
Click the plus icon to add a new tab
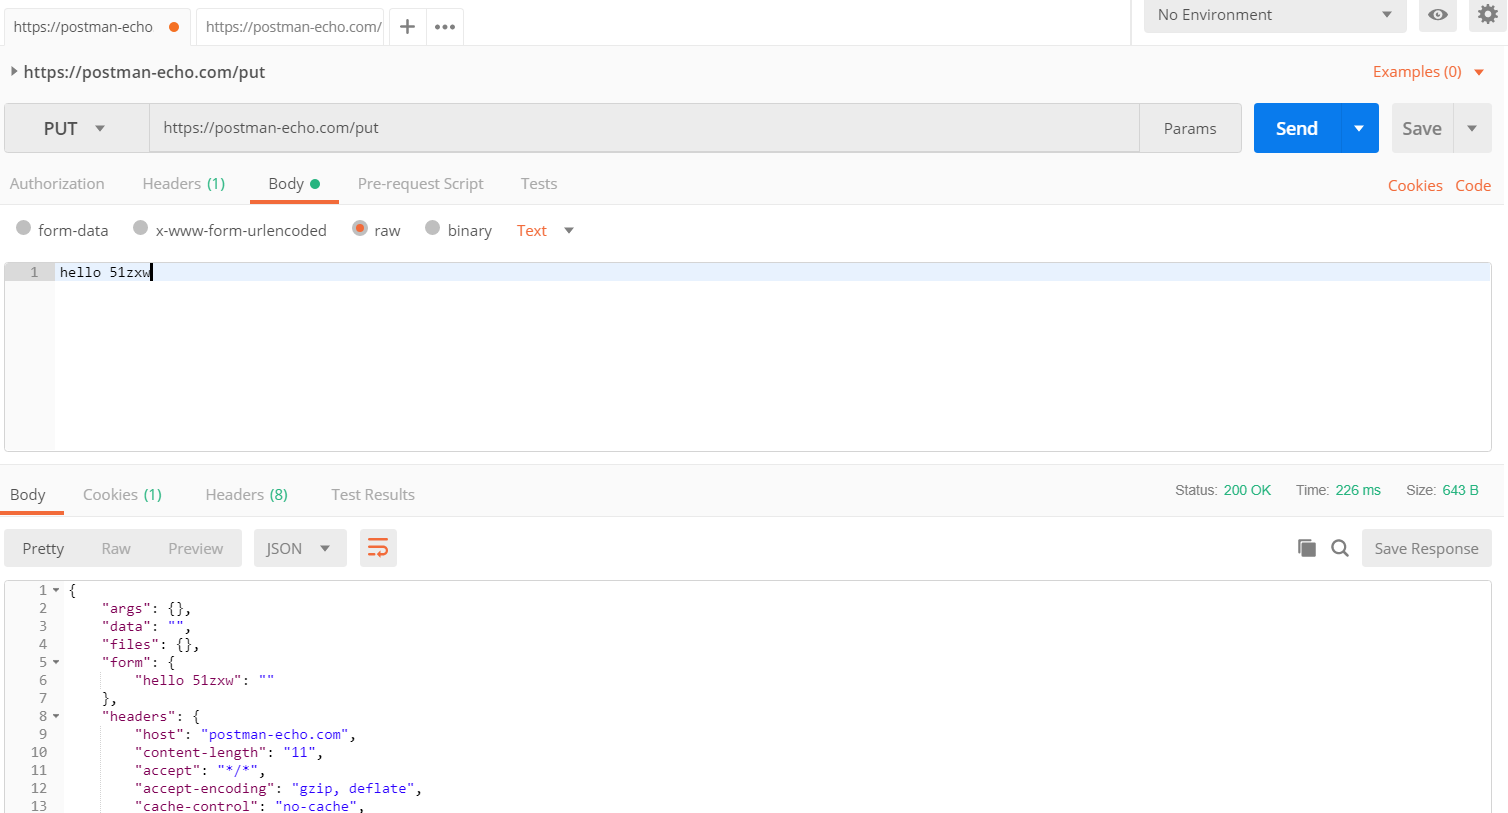coord(407,27)
